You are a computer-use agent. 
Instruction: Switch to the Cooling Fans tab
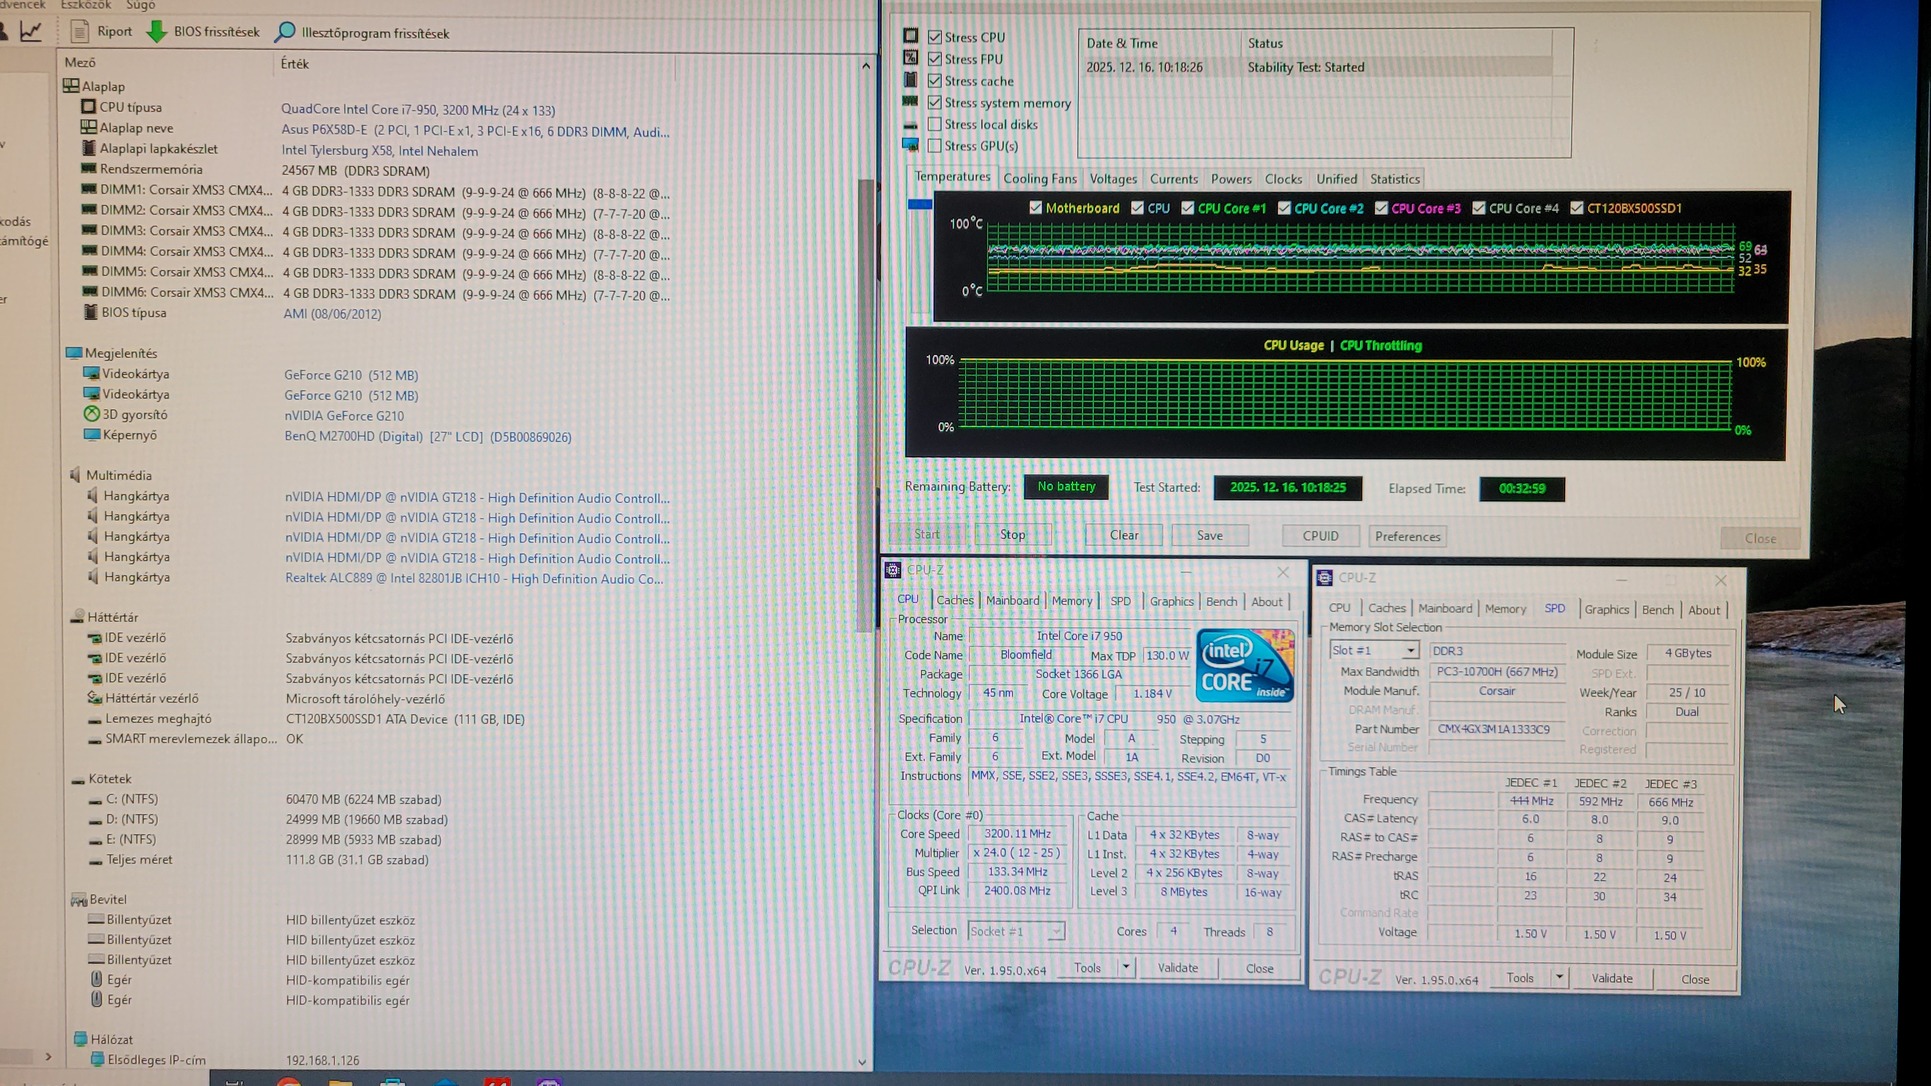tap(1039, 179)
